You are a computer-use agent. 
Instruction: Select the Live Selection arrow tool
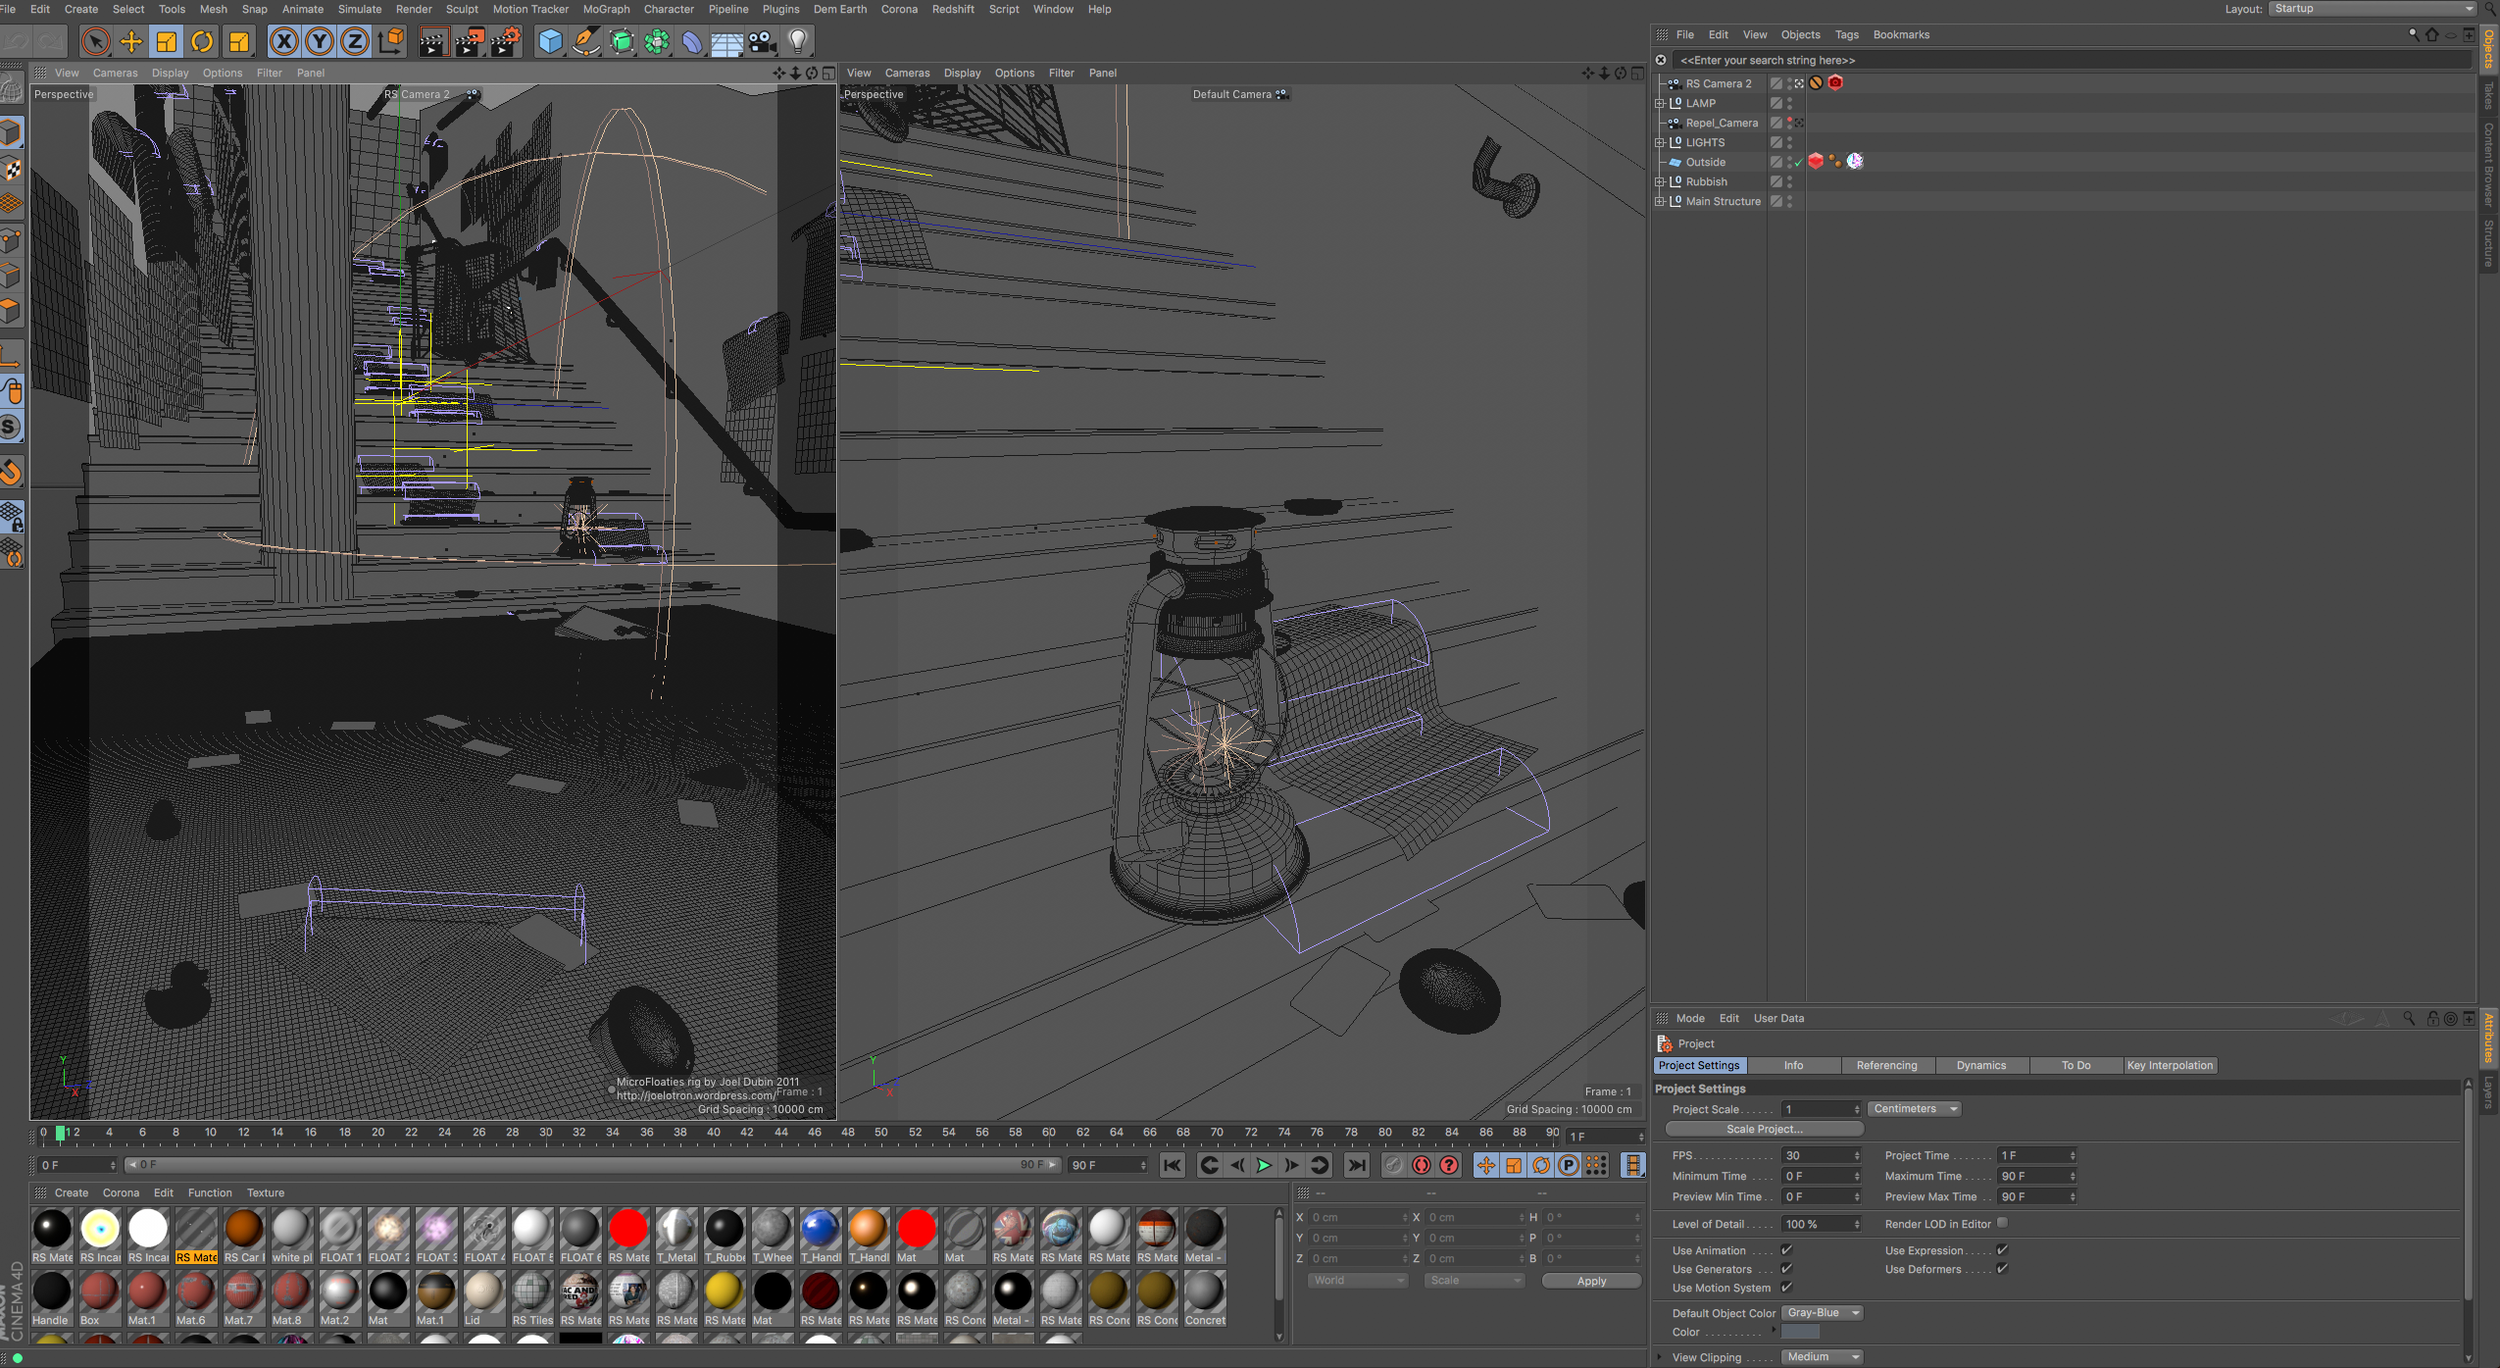96,42
